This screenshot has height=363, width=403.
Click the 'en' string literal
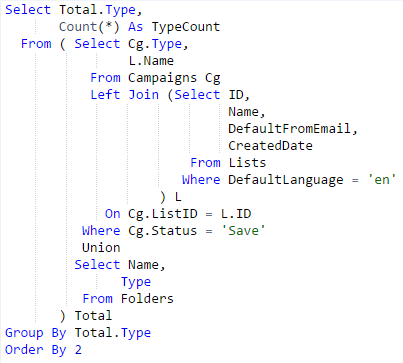click(x=382, y=180)
